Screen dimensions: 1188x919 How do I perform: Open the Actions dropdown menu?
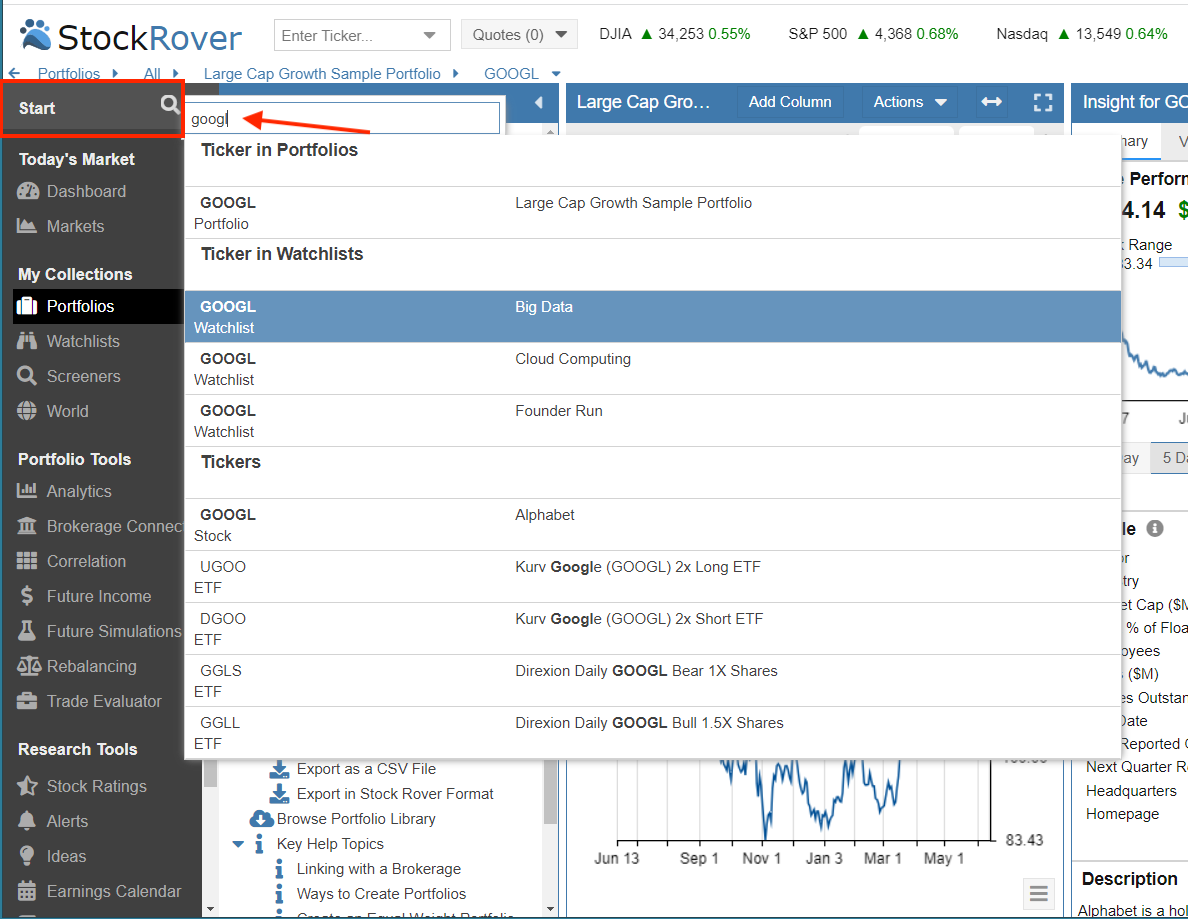coord(909,102)
